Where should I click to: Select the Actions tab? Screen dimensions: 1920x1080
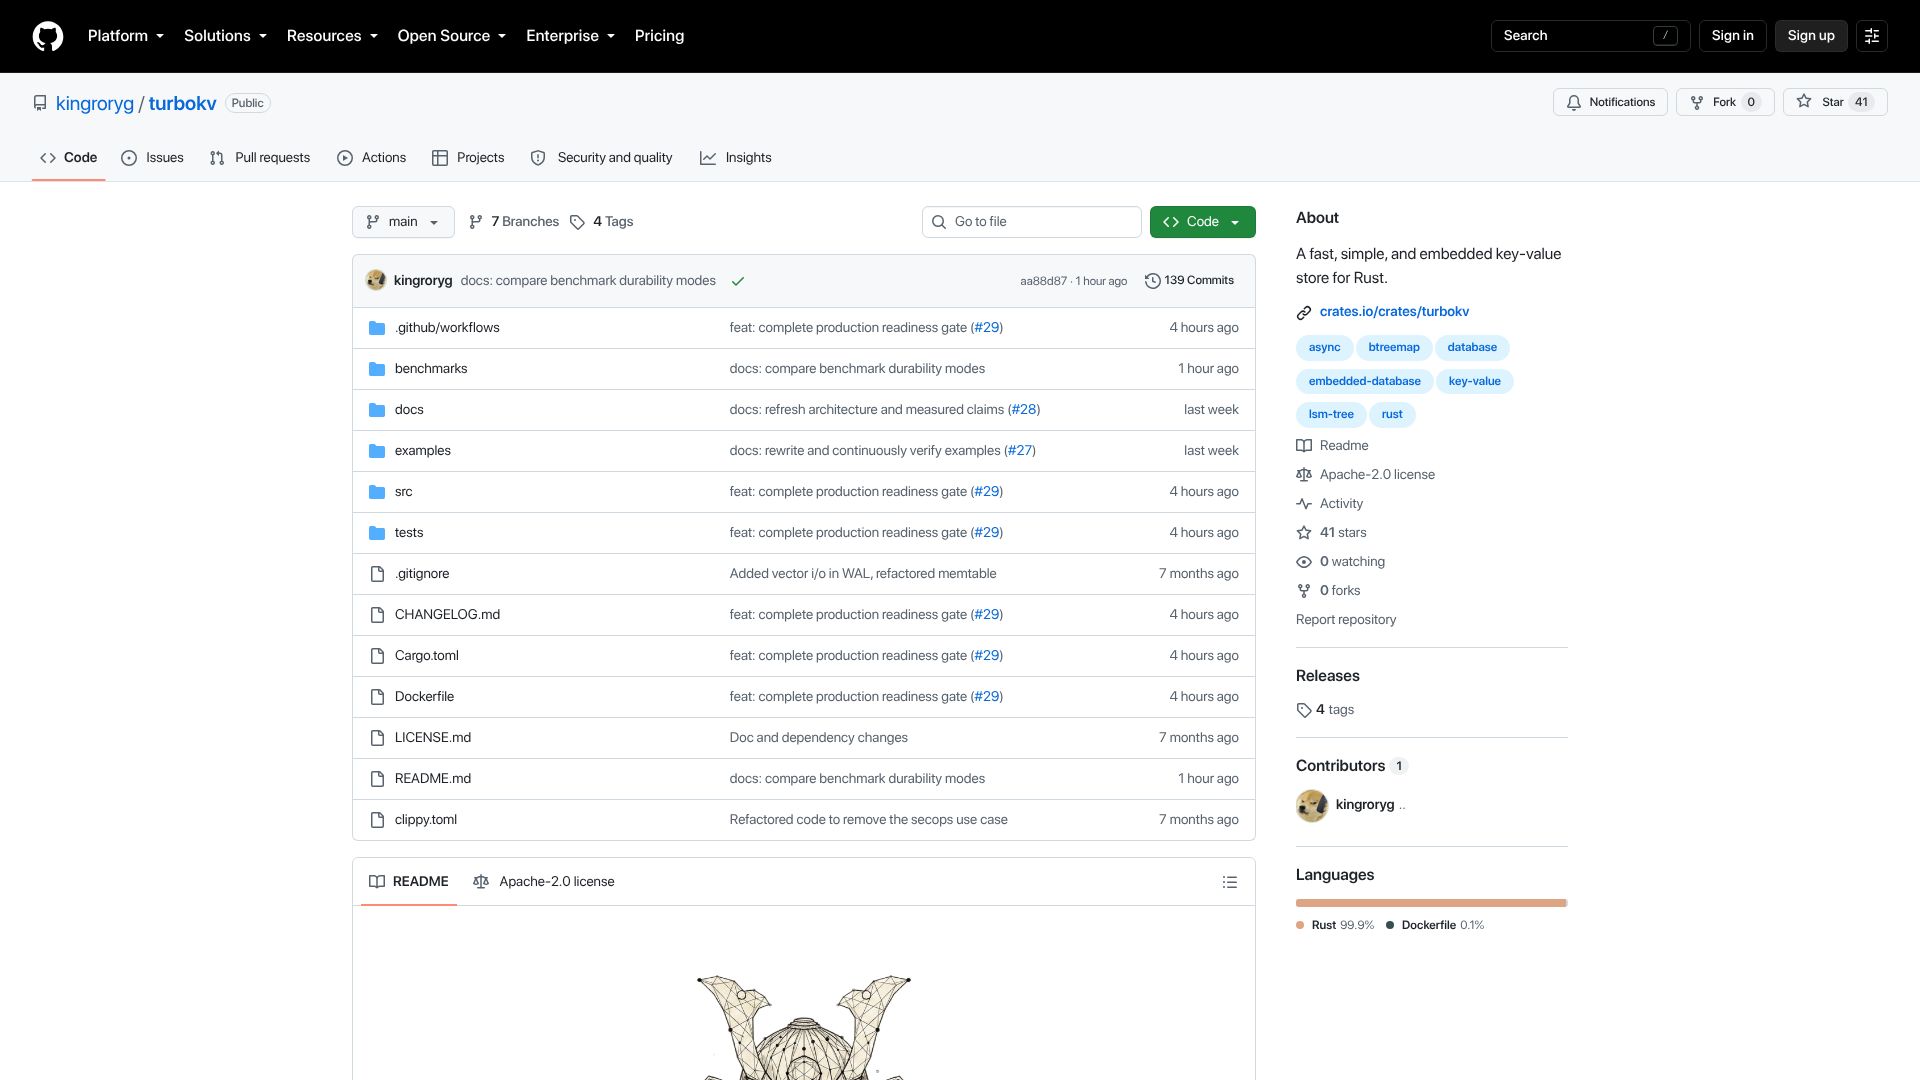pos(372,158)
